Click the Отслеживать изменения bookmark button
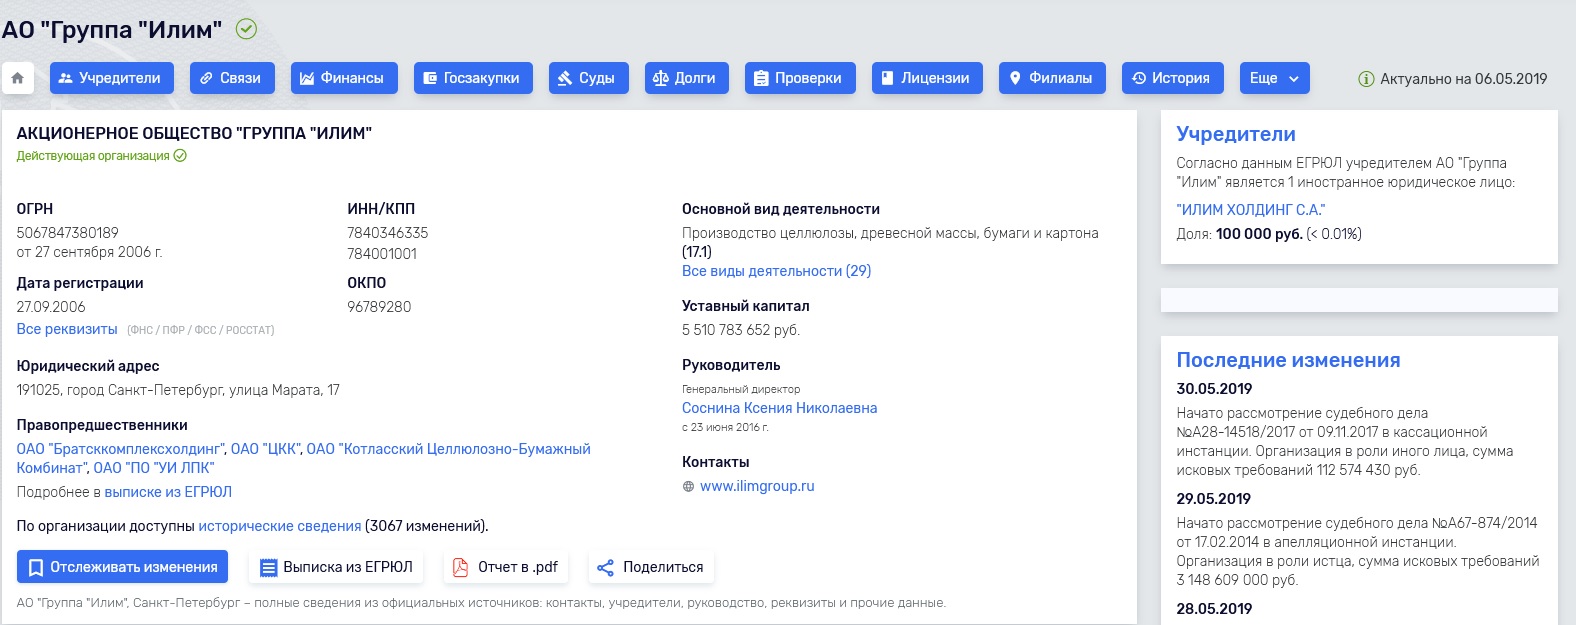Image resolution: width=1576 pixels, height=625 pixels. [x=122, y=567]
